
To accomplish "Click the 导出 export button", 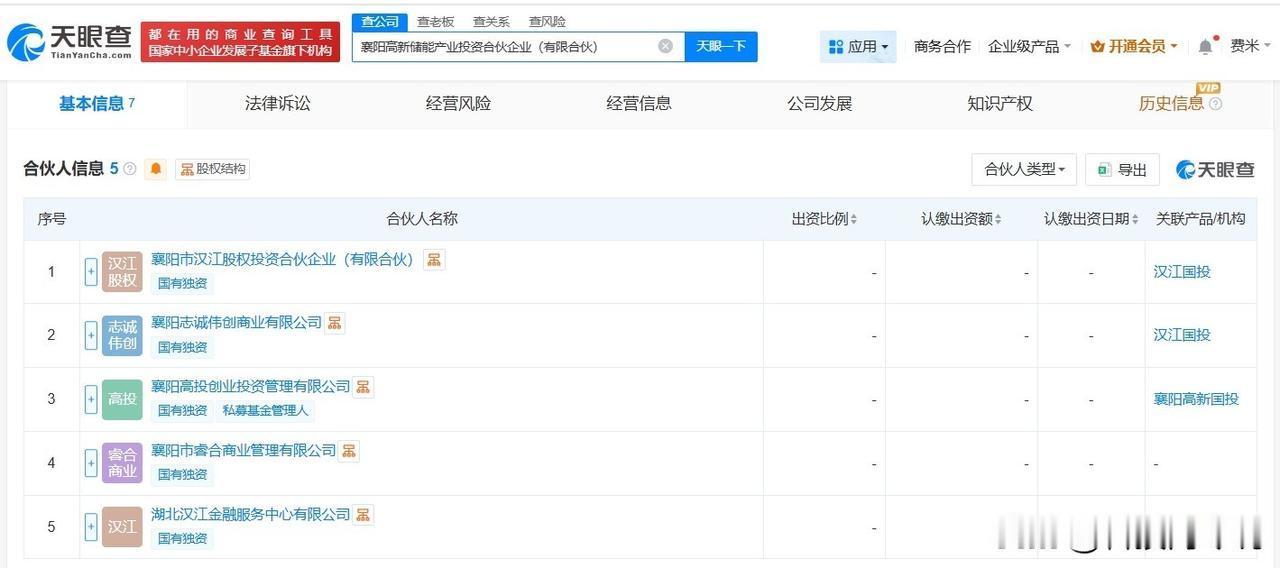I will coord(1122,169).
